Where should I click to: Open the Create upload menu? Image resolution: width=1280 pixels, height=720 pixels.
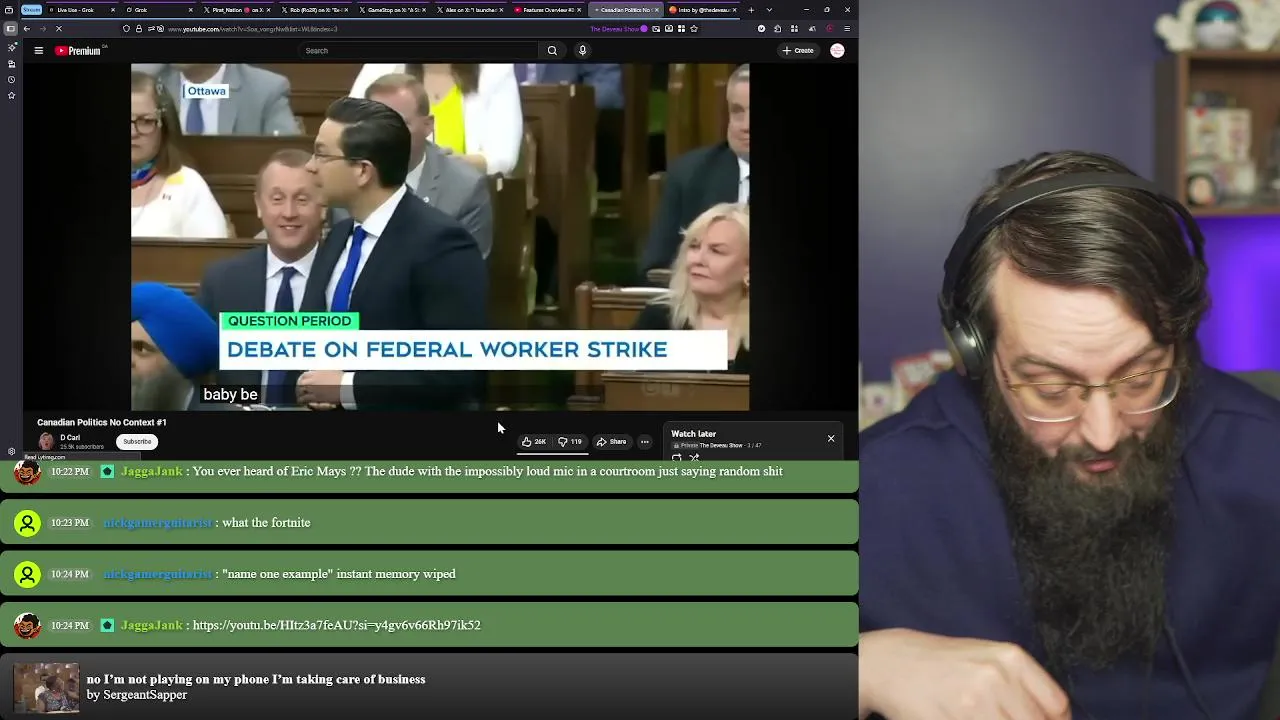point(798,50)
